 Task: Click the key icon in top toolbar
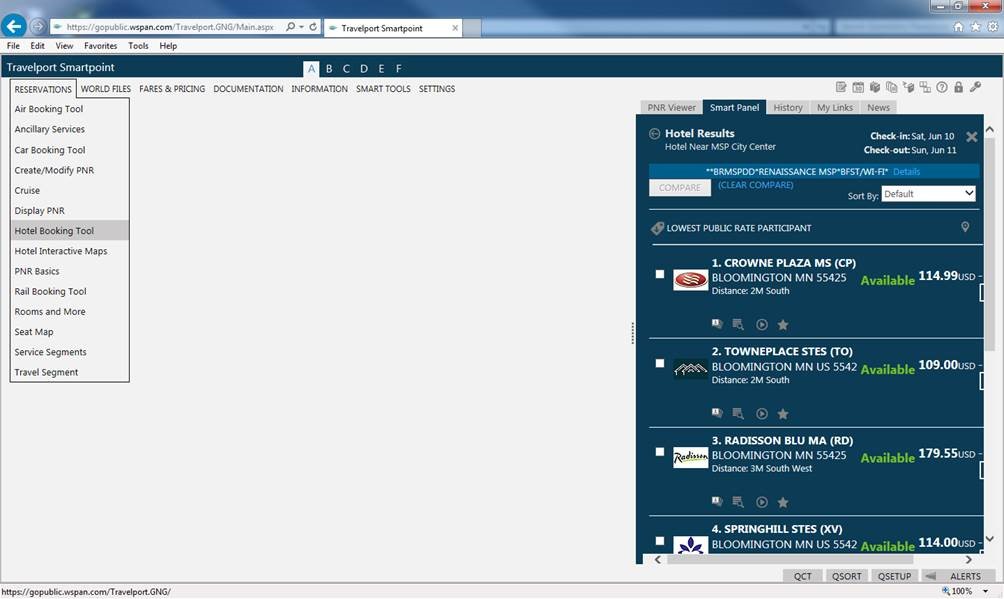click(x=975, y=87)
